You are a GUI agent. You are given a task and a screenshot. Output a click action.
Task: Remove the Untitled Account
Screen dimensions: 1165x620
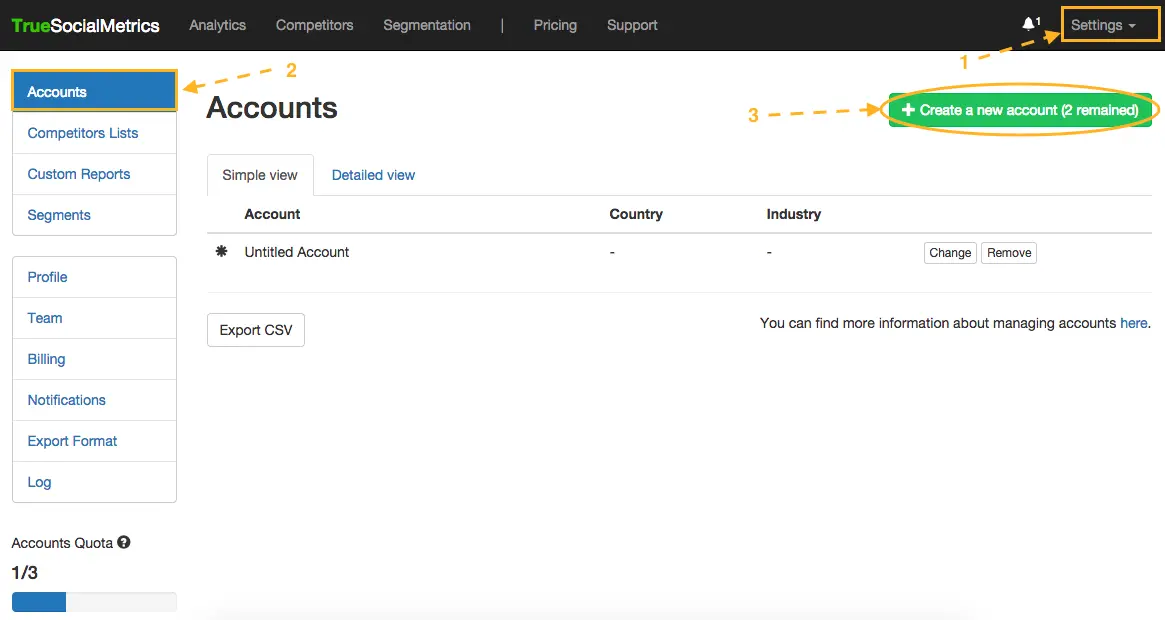click(x=1008, y=253)
